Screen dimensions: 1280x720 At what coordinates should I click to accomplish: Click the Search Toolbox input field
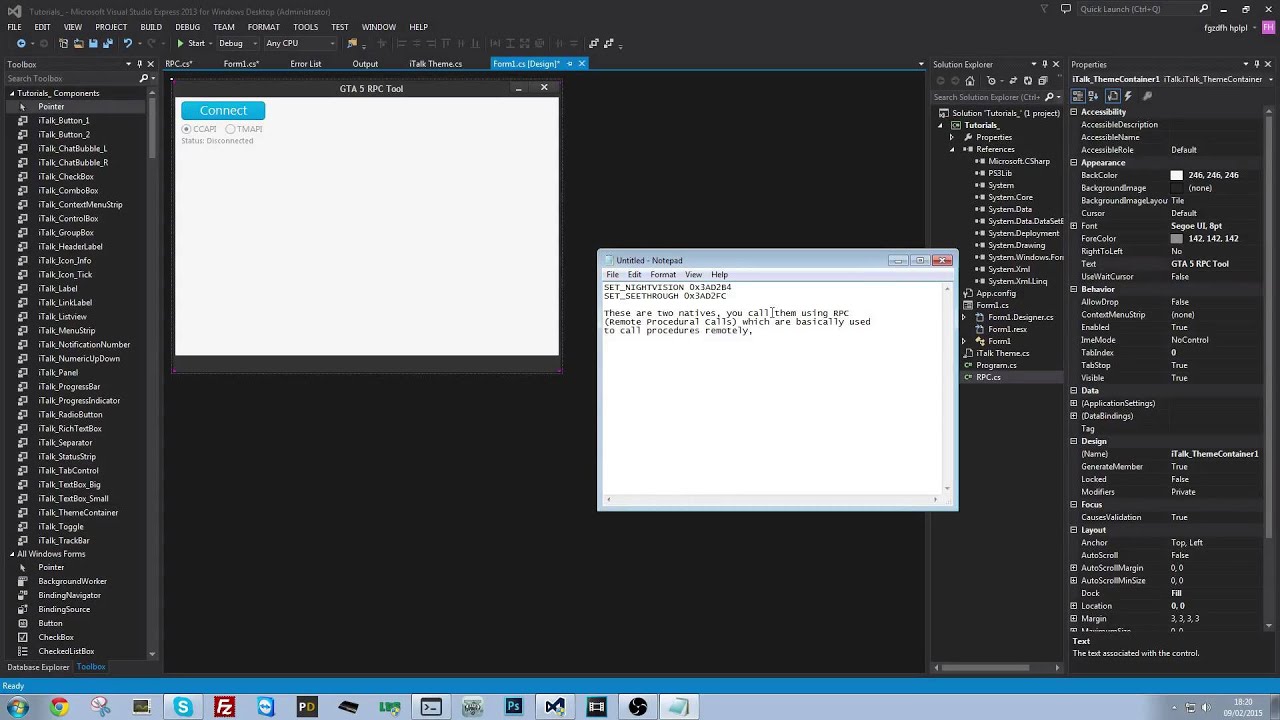pyautogui.click(x=70, y=78)
